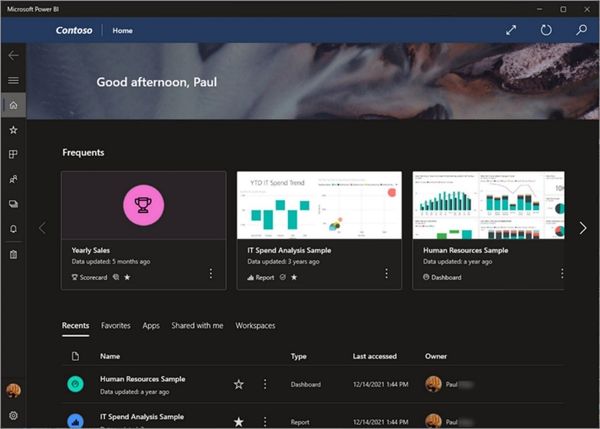Click the Scorecard label on Yearly Sales card
This screenshot has width=600, height=429.
pos(93,277)
